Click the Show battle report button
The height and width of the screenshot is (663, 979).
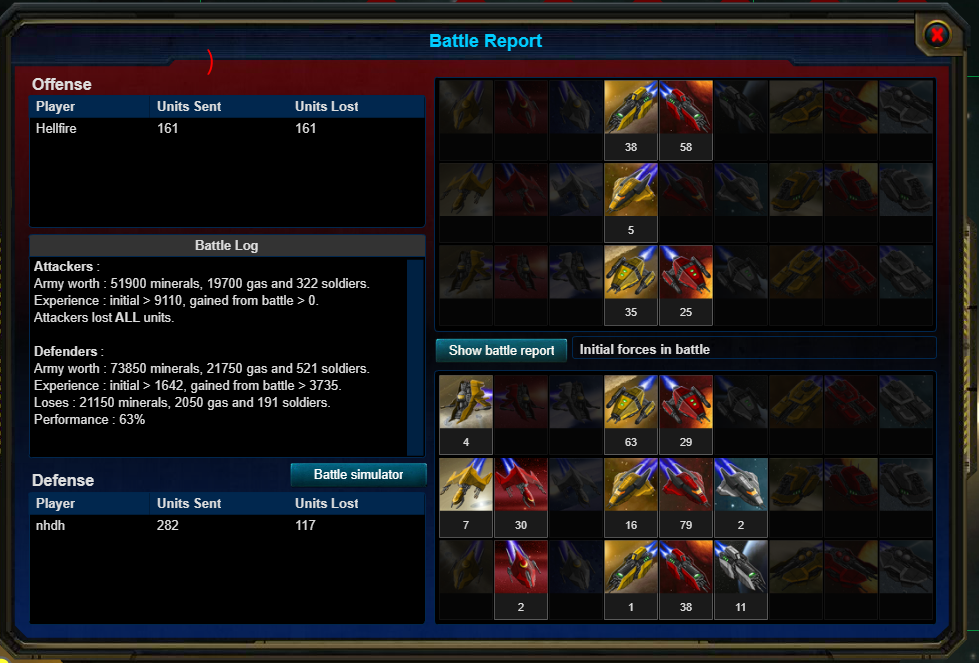(501, 350)
